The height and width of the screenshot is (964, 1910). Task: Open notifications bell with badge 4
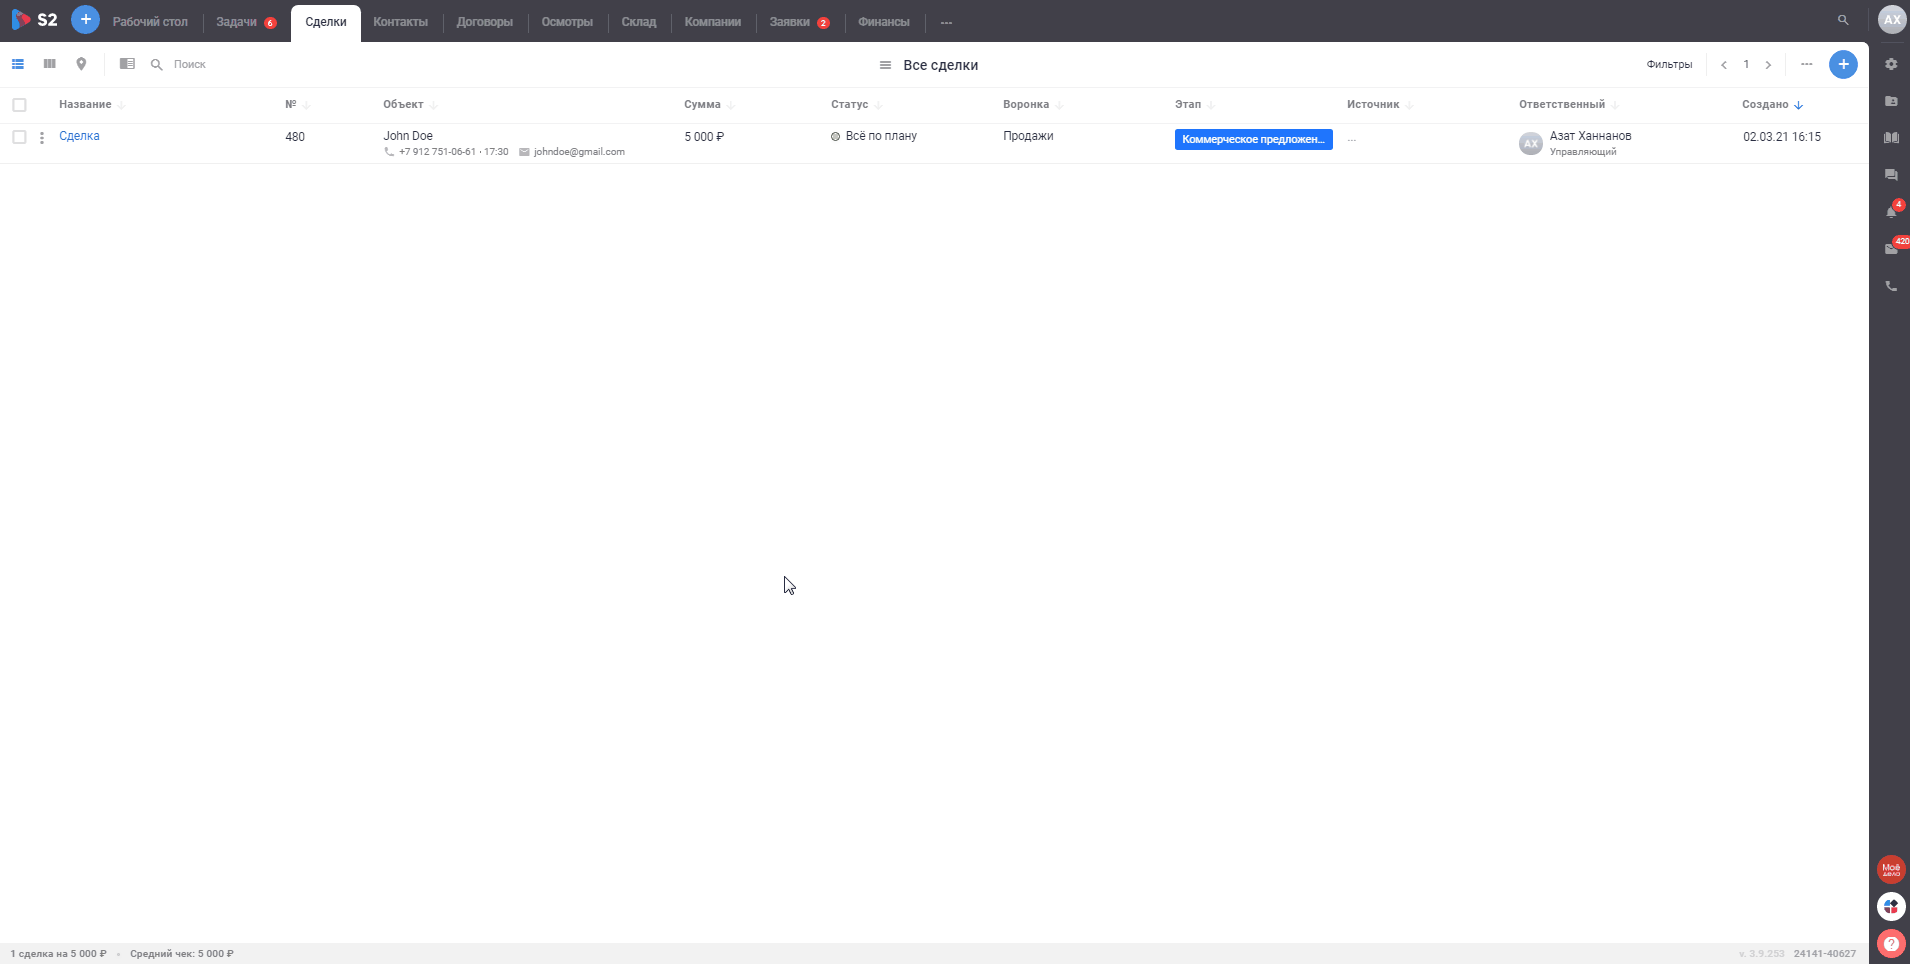coord(1891,211)
